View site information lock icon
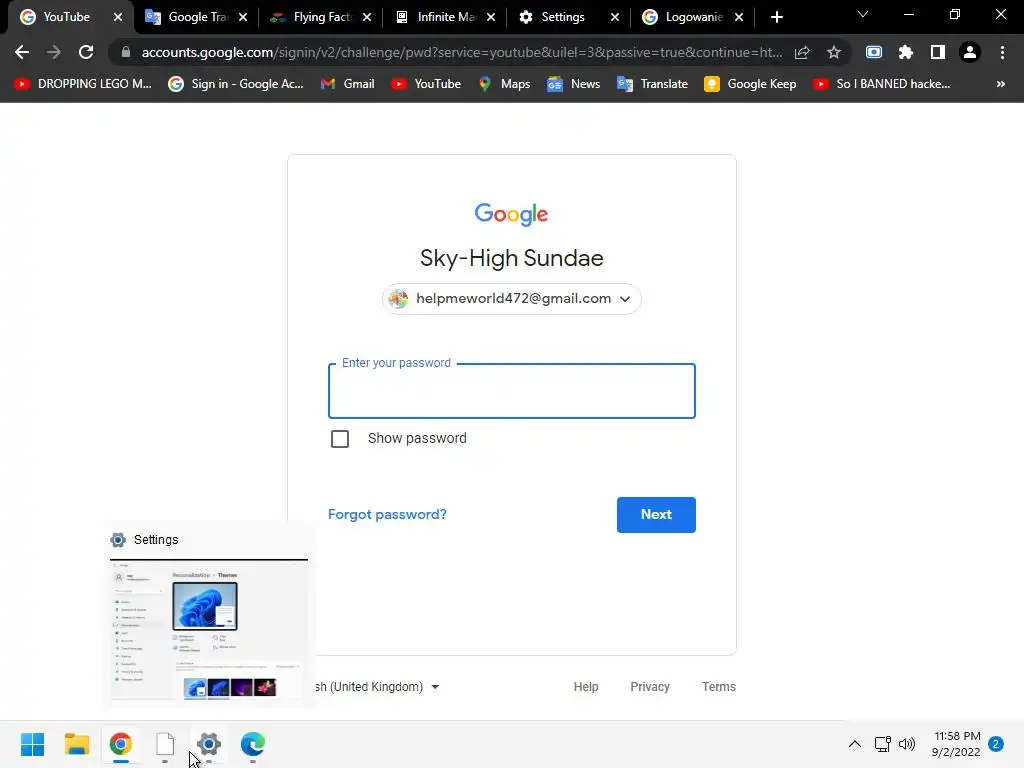Image resolution: width=1024 pixels, height=768 pixels. point(126,52)
